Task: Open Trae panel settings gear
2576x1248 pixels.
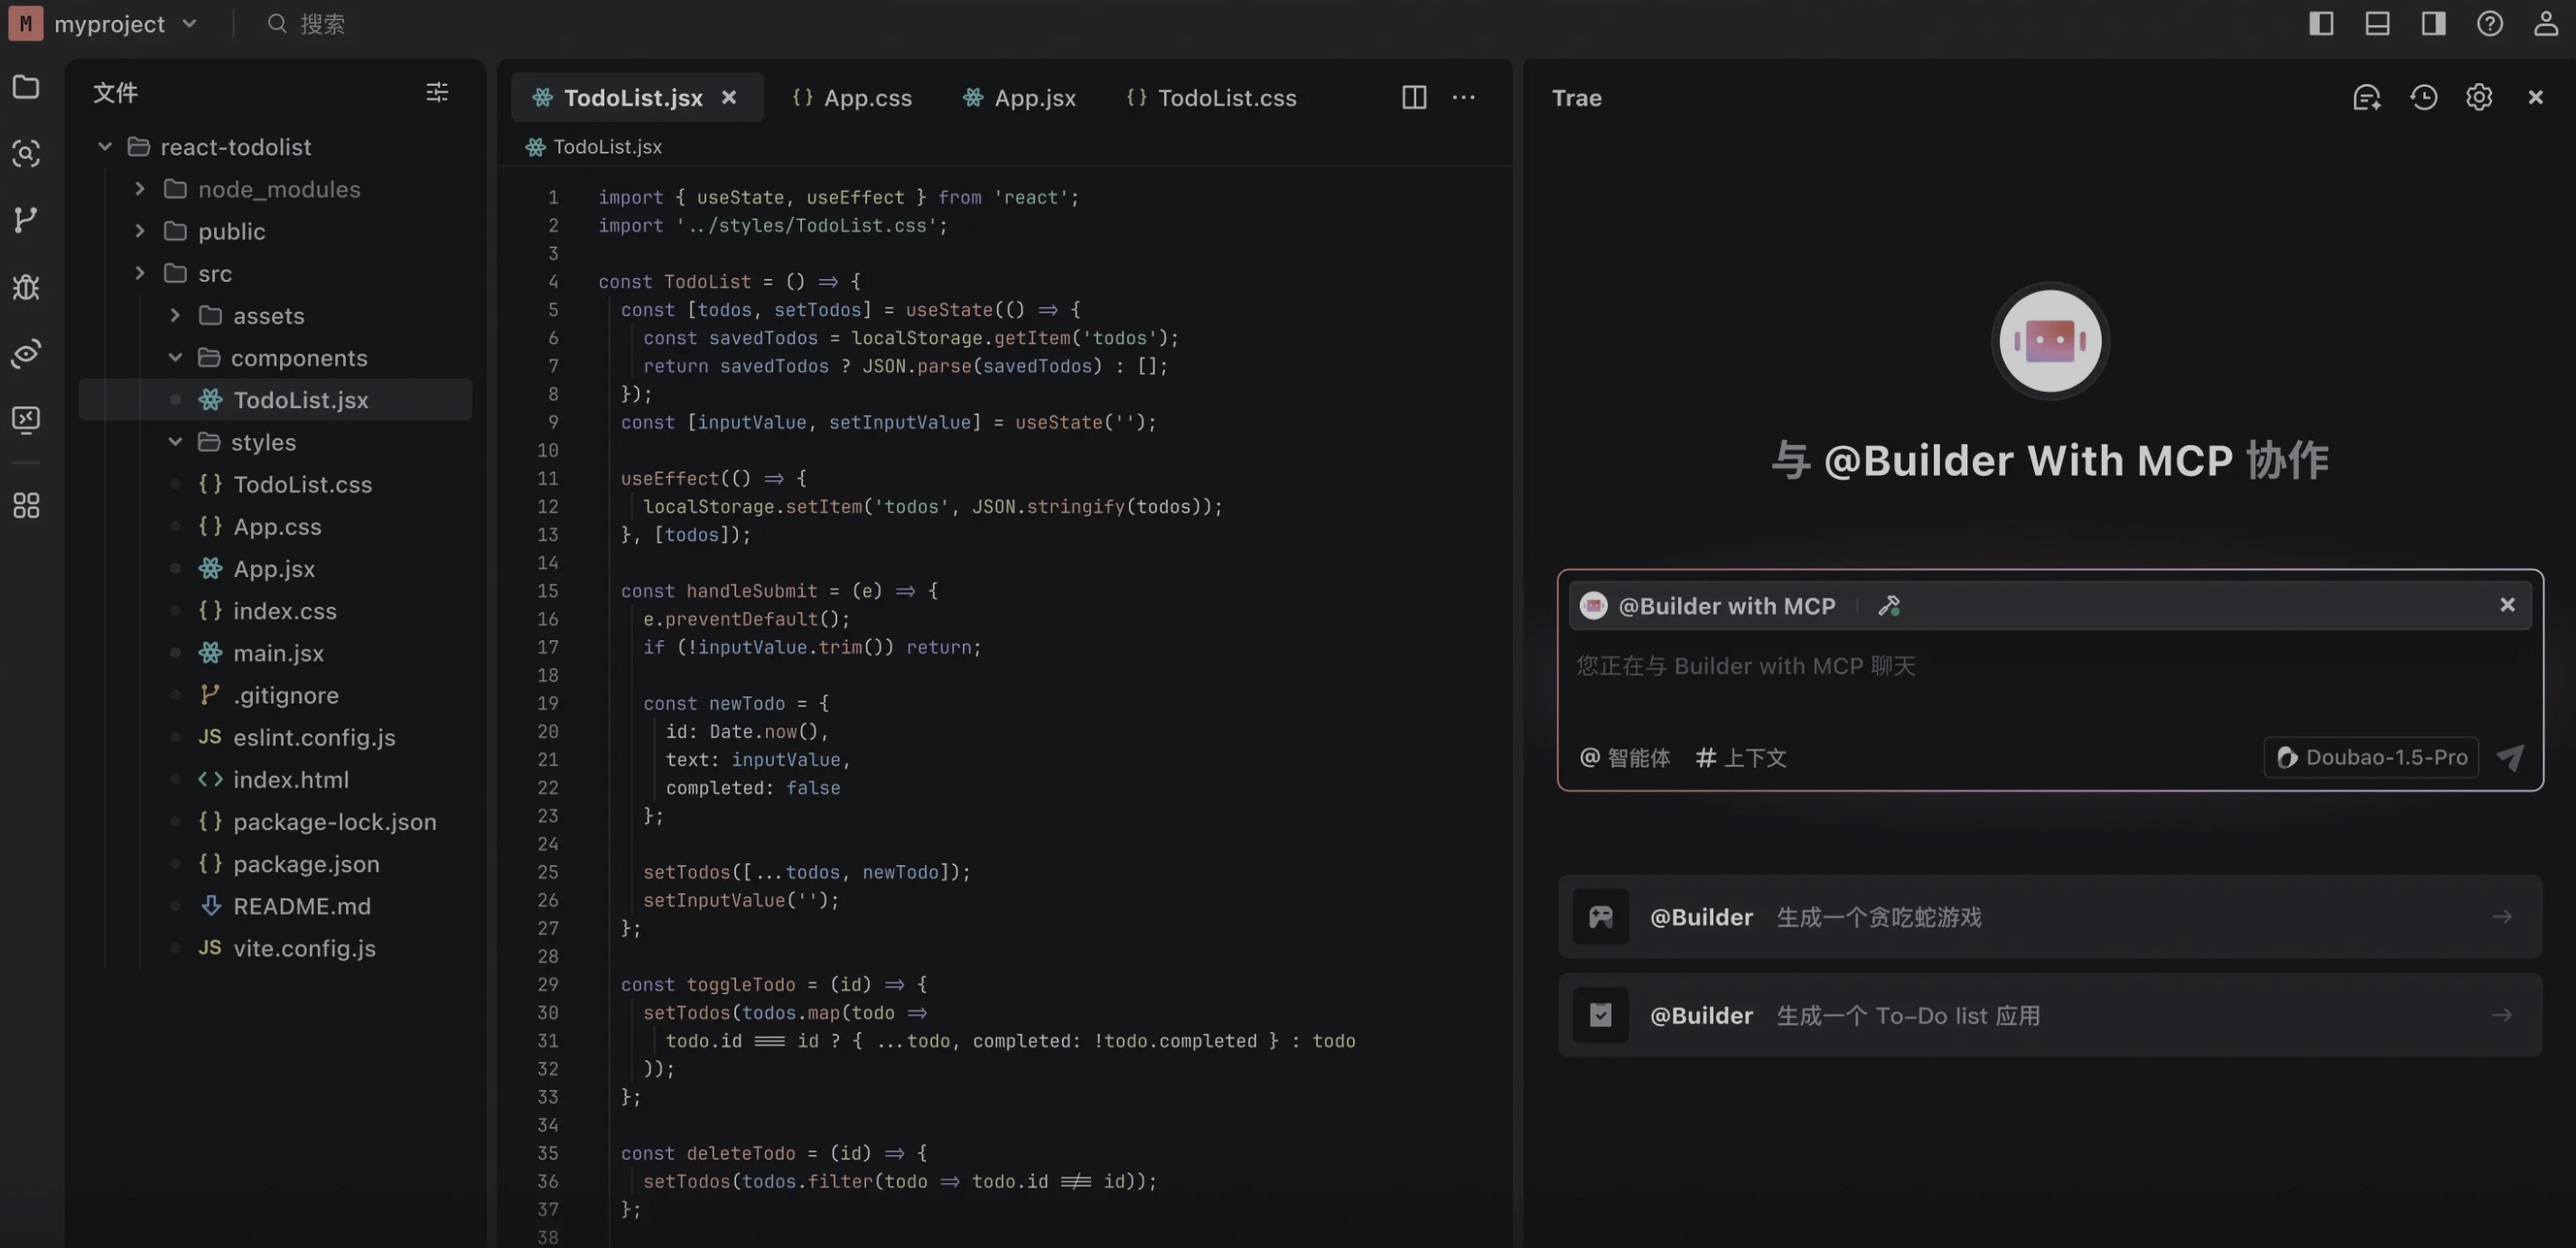Action: tap(2479, 97)
